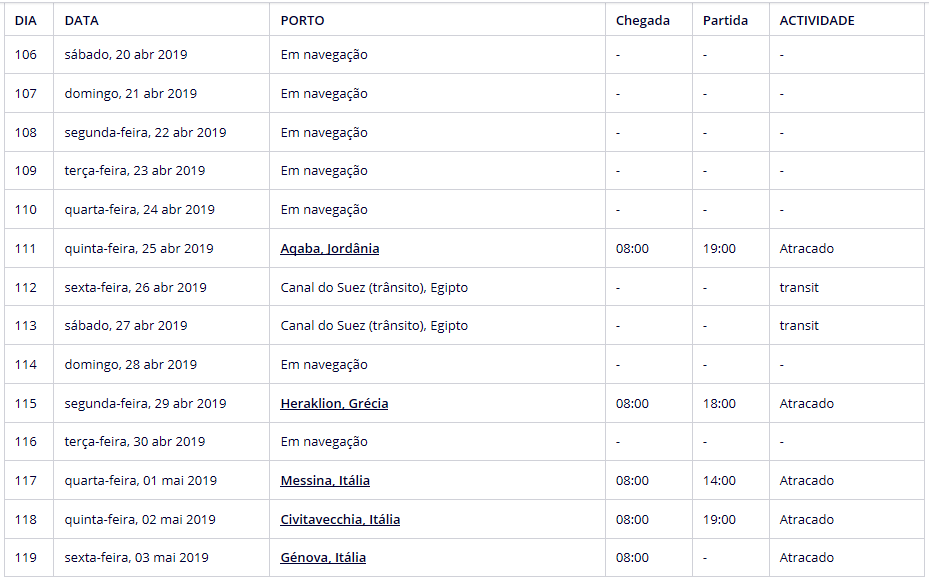Click the date sábado, 20 abr 2019

[126, 55]
